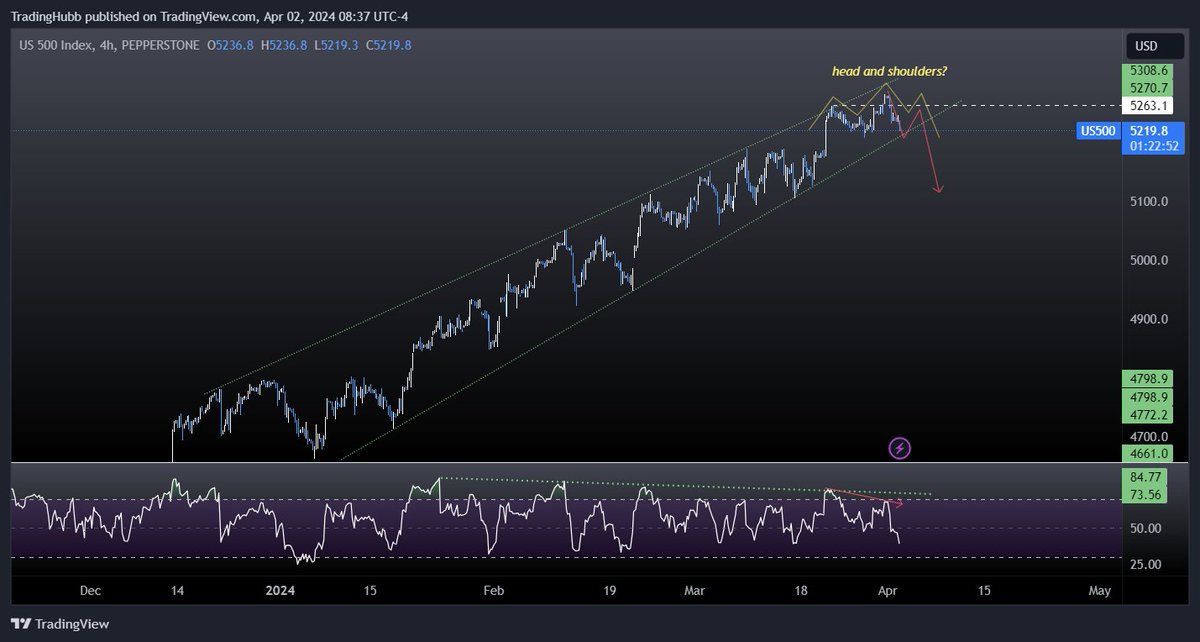Select the US 500 Index symbol name in legend
This screenshot has height=642, width=1200.
(55, 44)
